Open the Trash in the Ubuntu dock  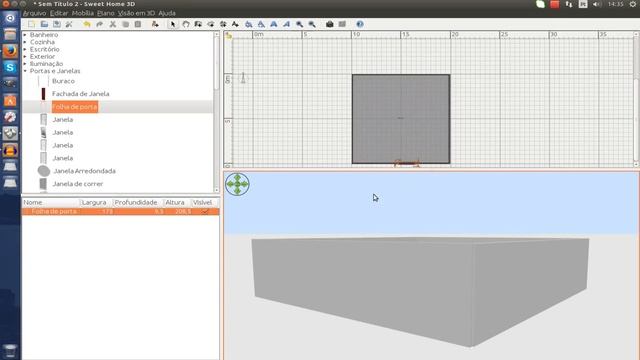click(x=10, y=351)
